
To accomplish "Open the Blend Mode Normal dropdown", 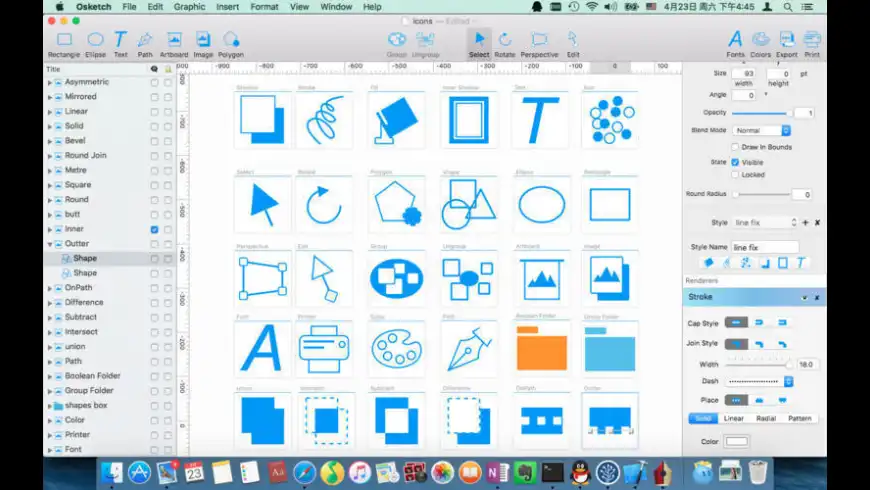I will click(762, 130).
